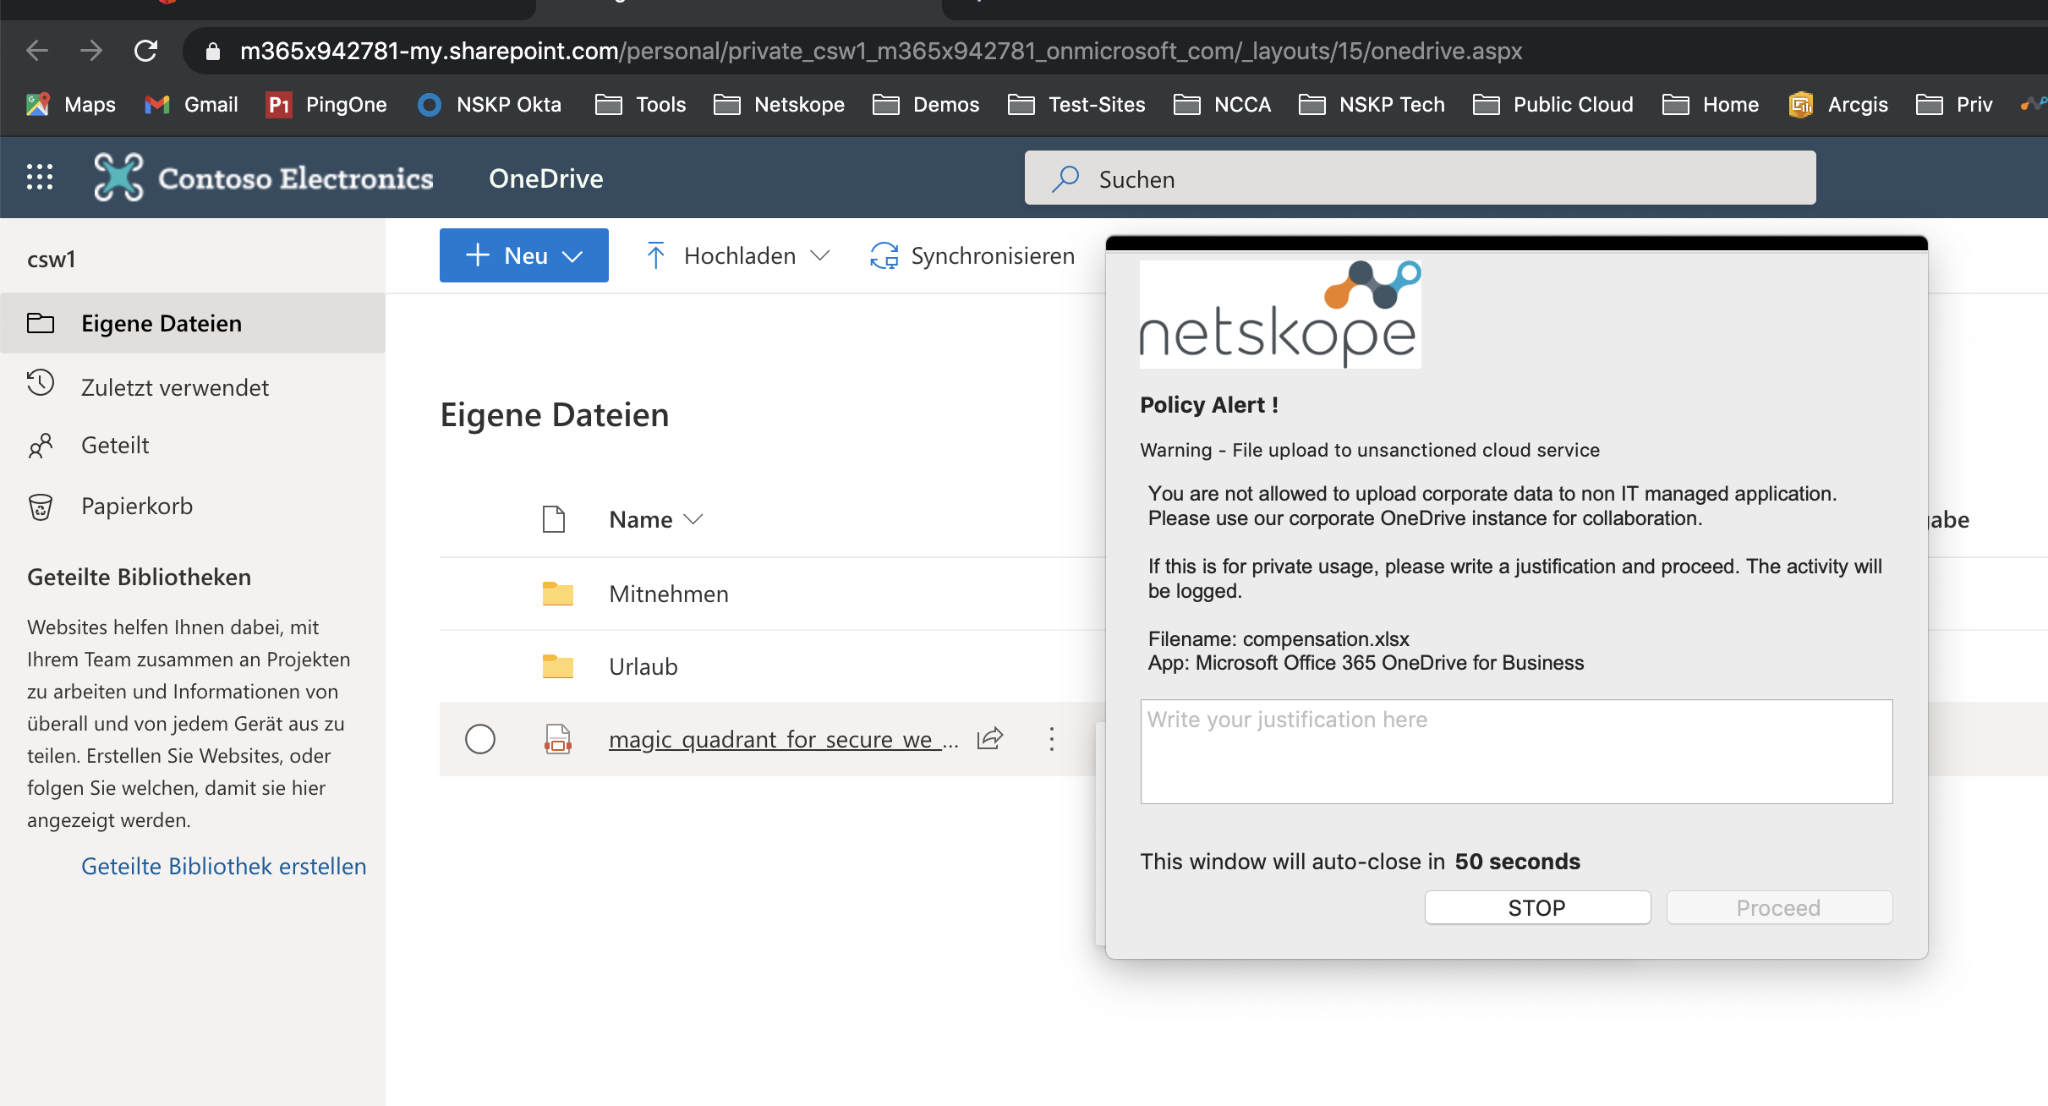The image size is (2048, 1106).
Task: Click the justification text field
Action: tap(1515, 751)
